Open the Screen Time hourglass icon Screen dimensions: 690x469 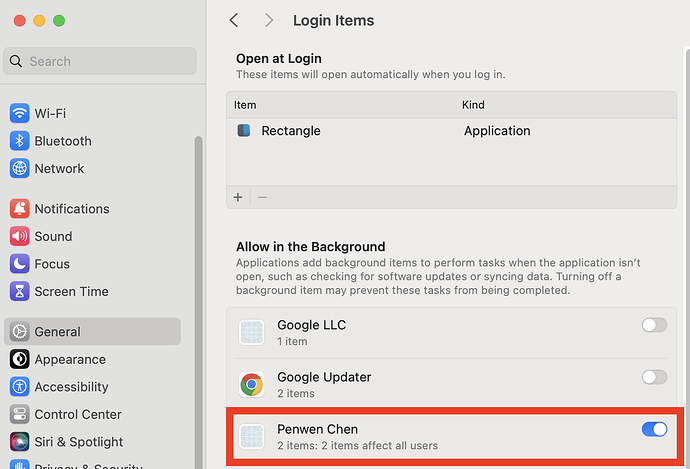click(19, 291)
